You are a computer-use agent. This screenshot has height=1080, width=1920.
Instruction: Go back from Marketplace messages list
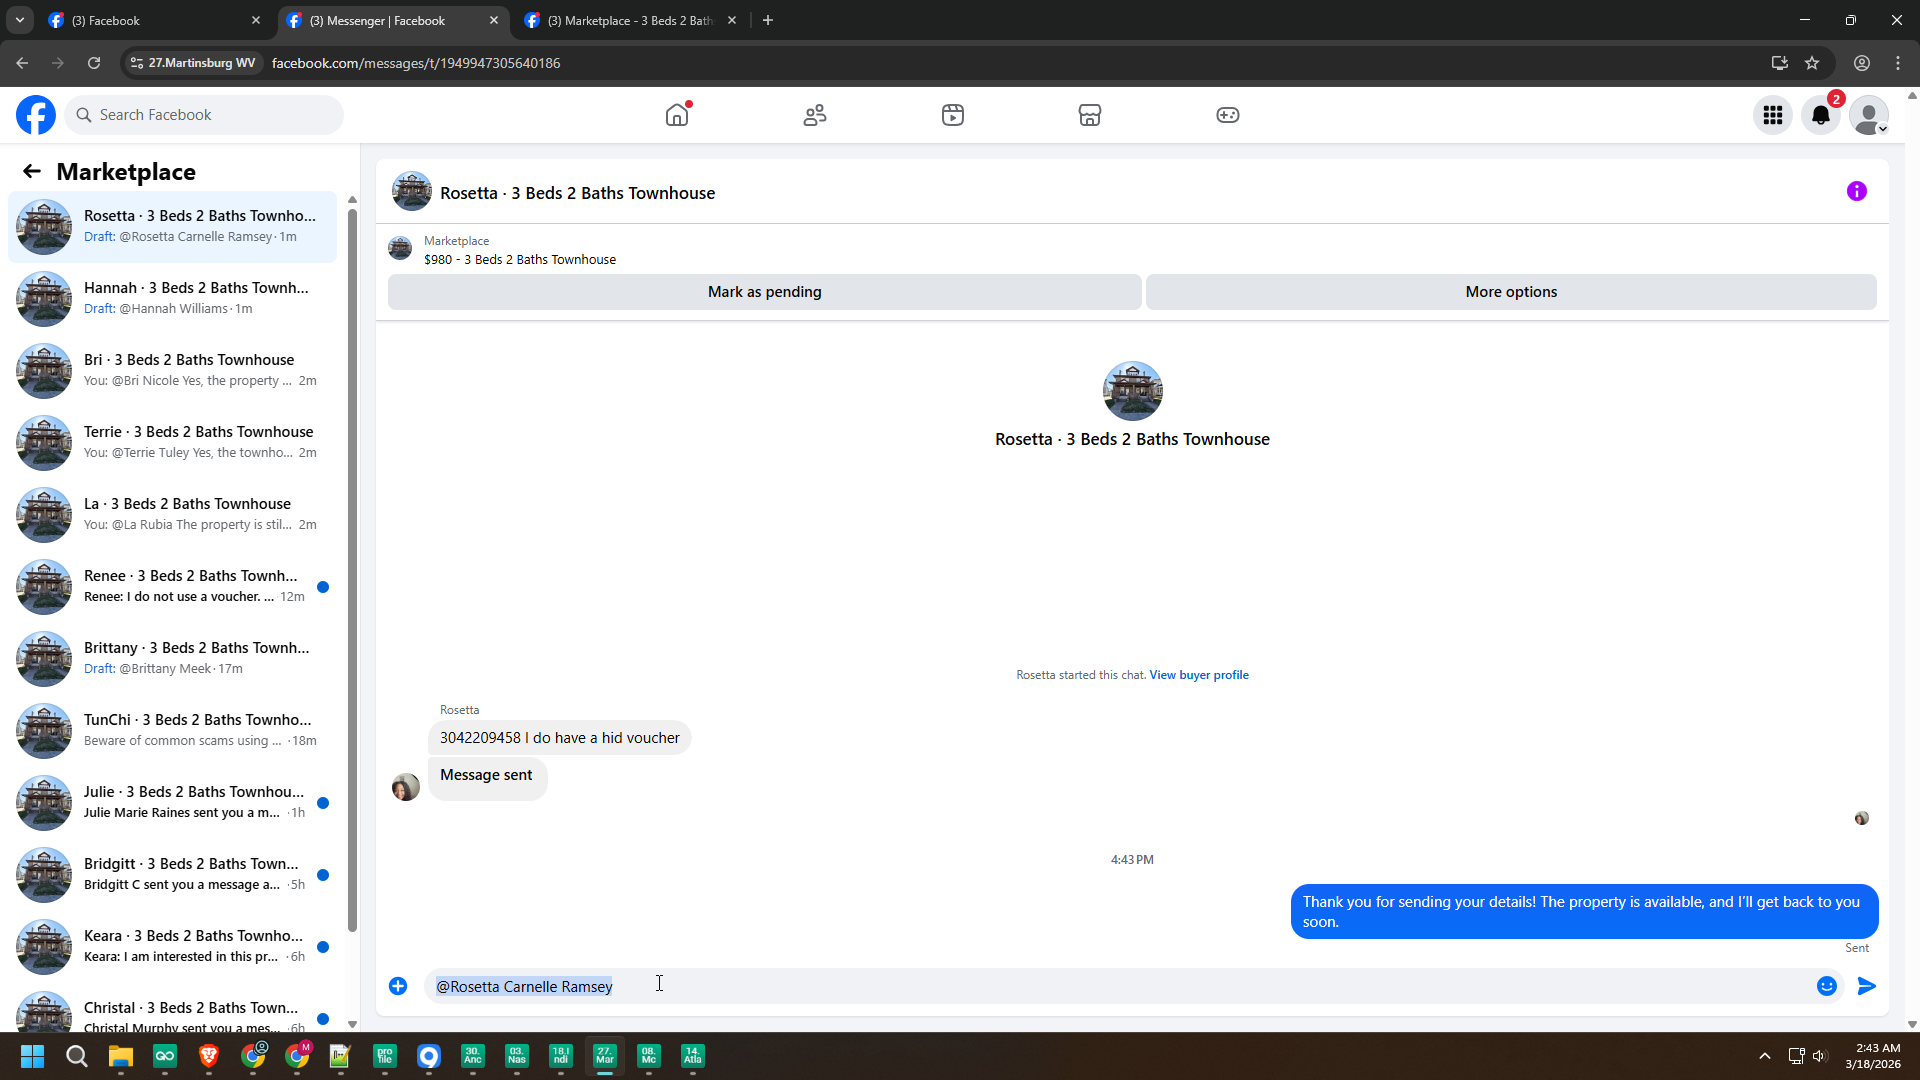[x=32, y=171]
